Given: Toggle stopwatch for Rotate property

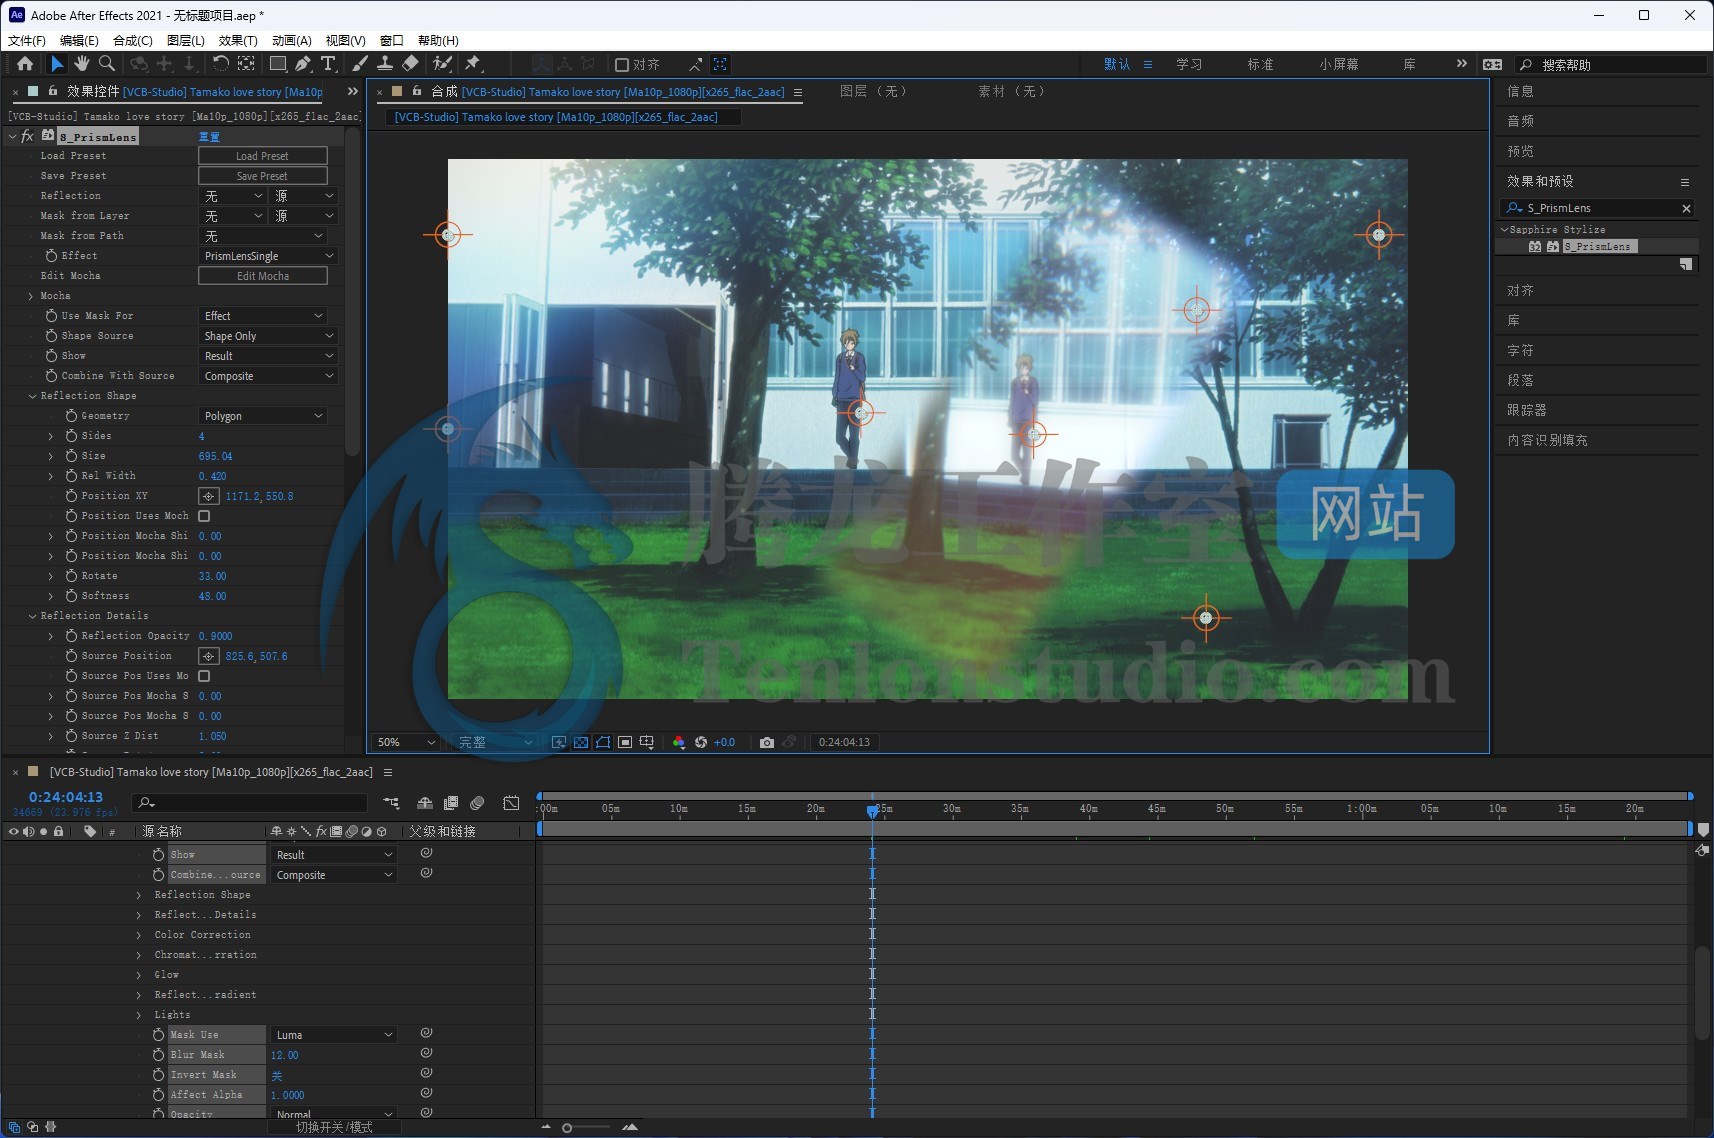Looking at the screenshot, I should point(71,576).
